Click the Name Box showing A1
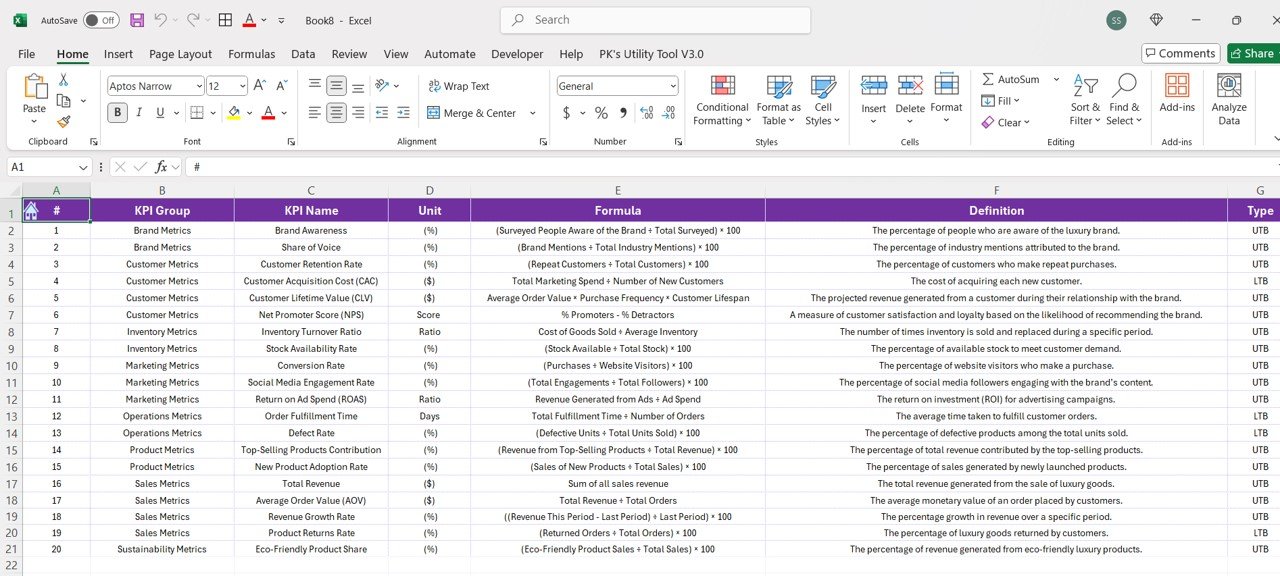 point(49,167)
